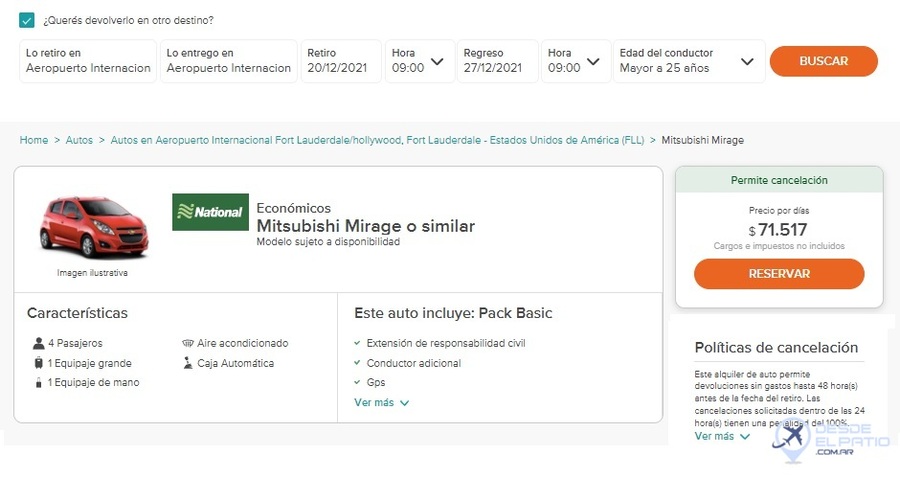Click checkmark beside 'Extensión de responsabilidad civil'

click(x=357, y=343)
